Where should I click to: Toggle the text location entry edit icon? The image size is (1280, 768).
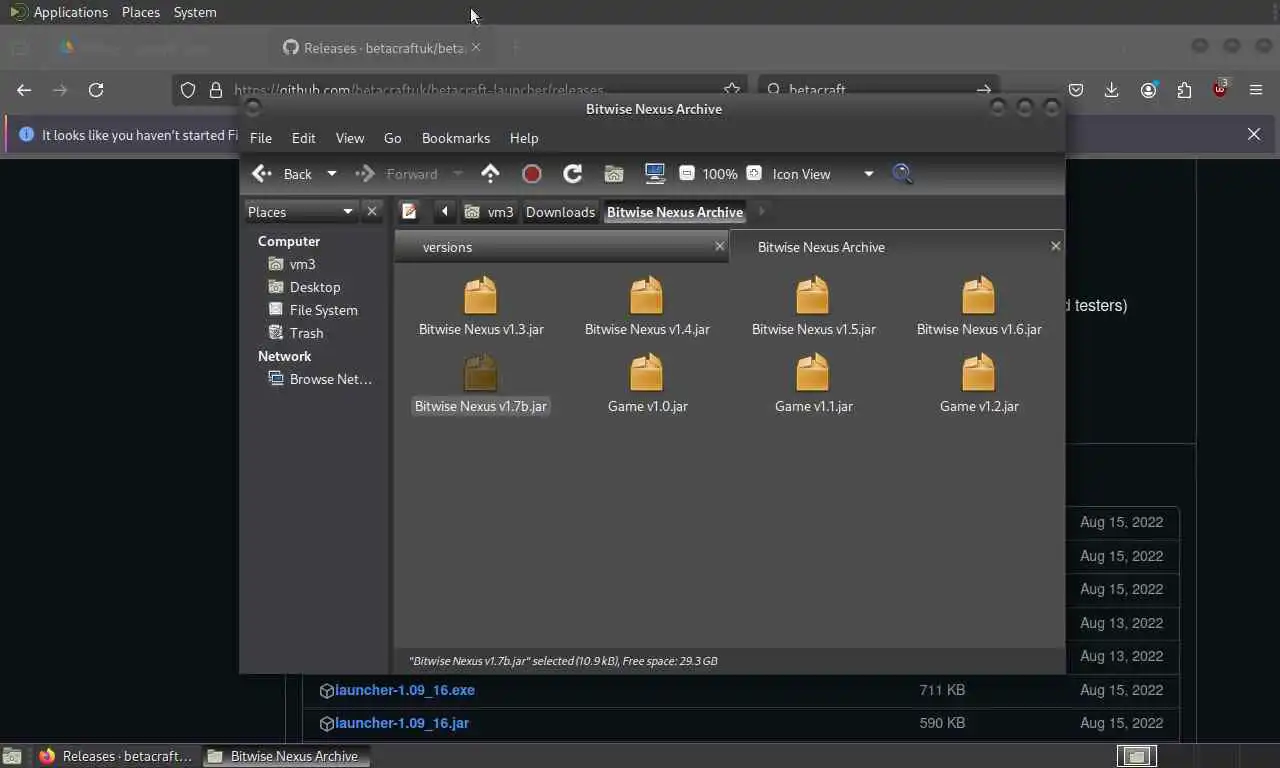409,211
